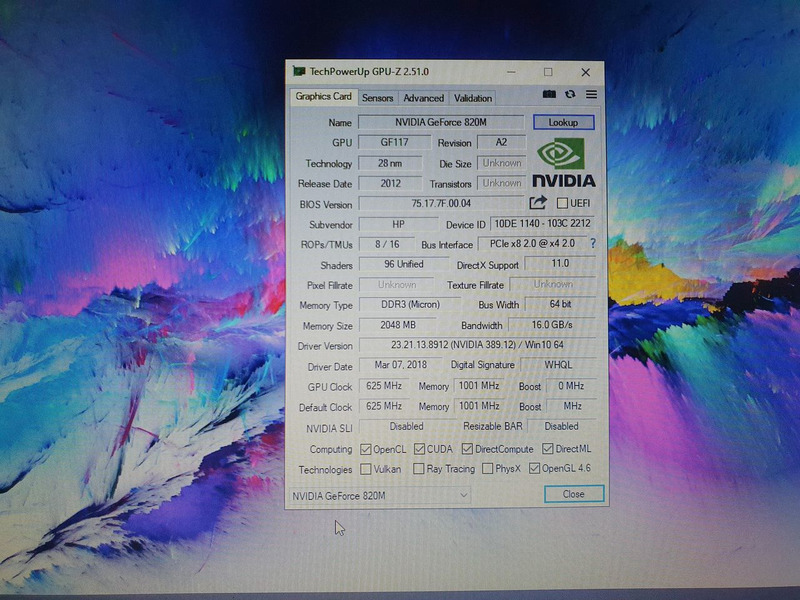Open the NVIDIA GeForce 820M GPU dropdown

tap(380, 495)
